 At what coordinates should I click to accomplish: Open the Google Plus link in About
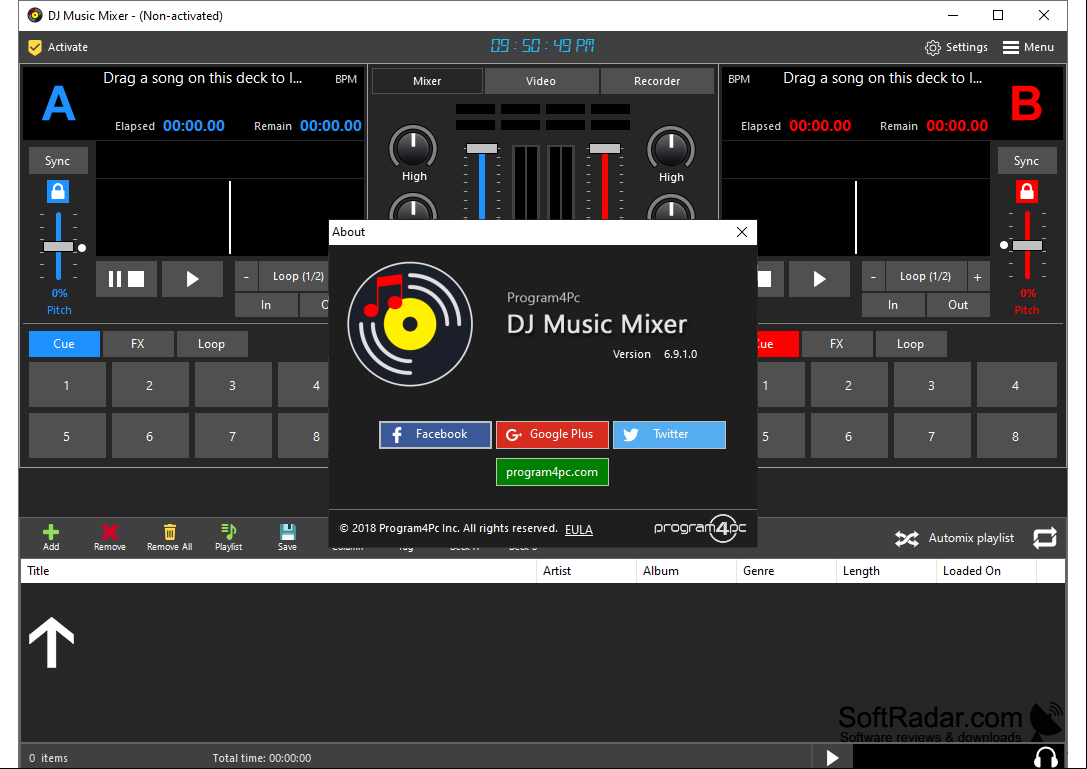553,435
